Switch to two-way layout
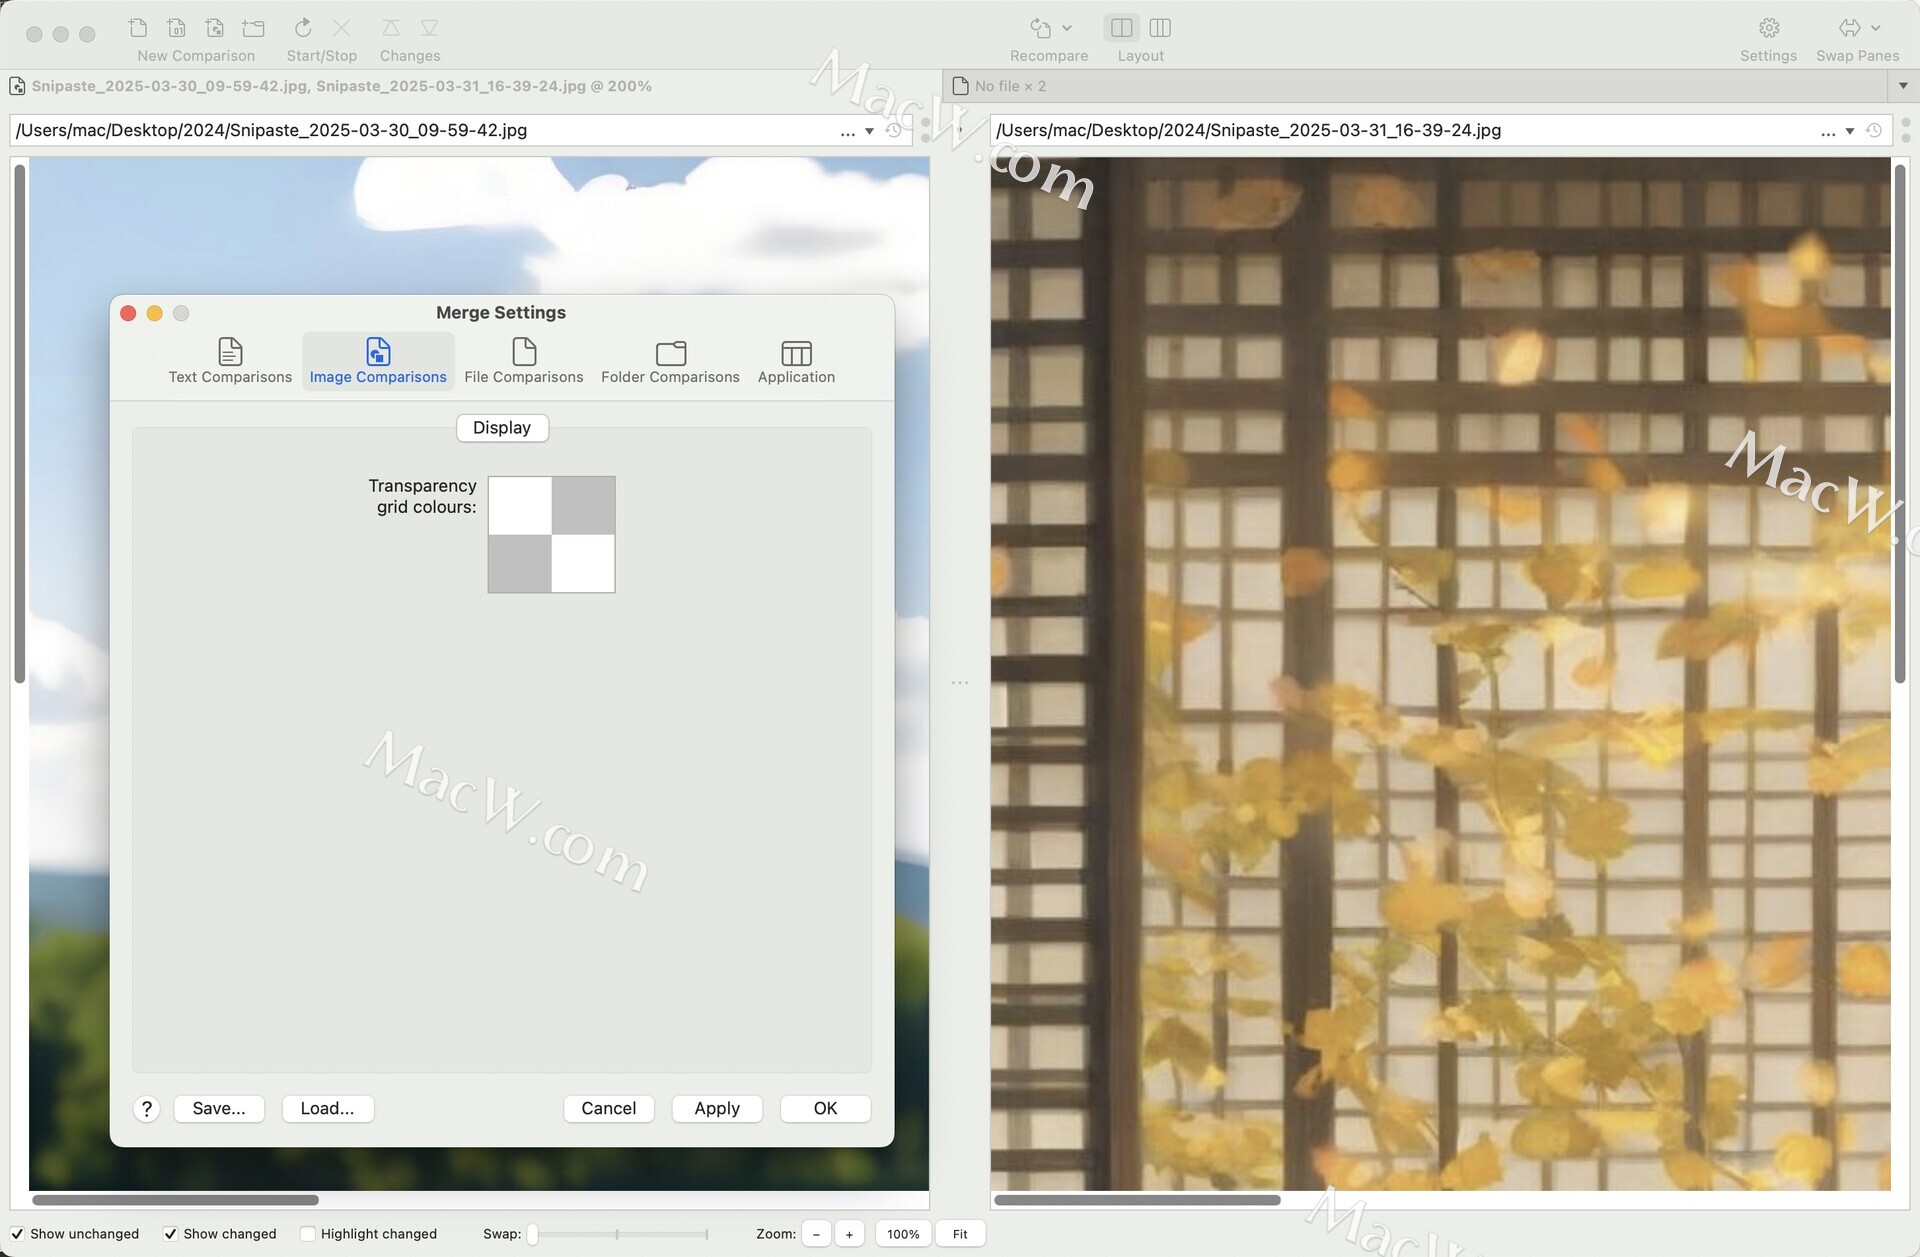The width and height of the screenshot is (1920, 1257). click(x=1122, y=28)
